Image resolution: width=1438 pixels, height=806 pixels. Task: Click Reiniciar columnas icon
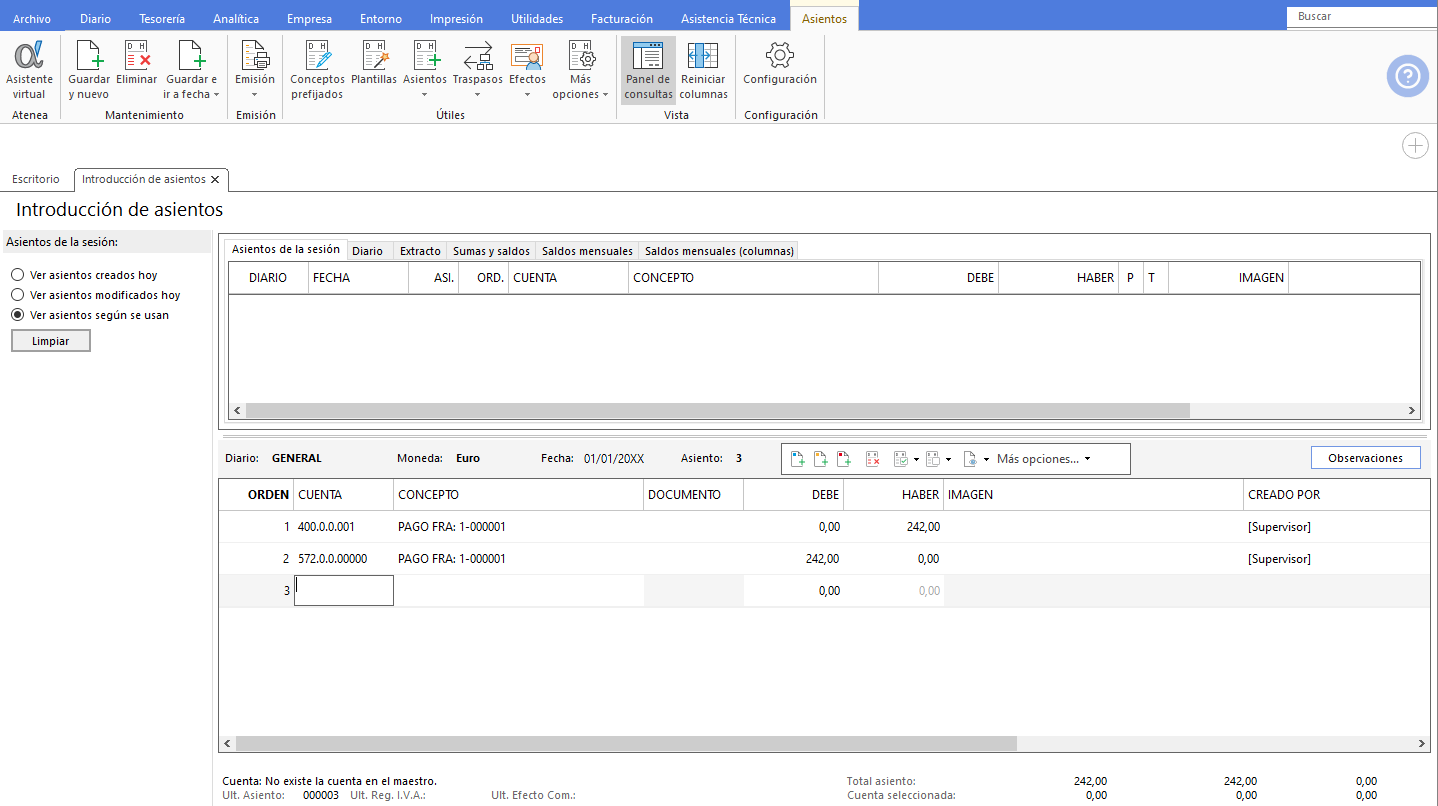click(703, 55)
